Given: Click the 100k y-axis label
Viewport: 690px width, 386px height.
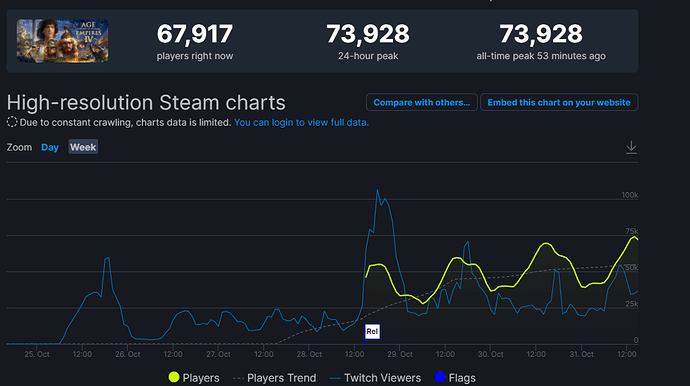Looking at the screenshot, I should point(630,195).
